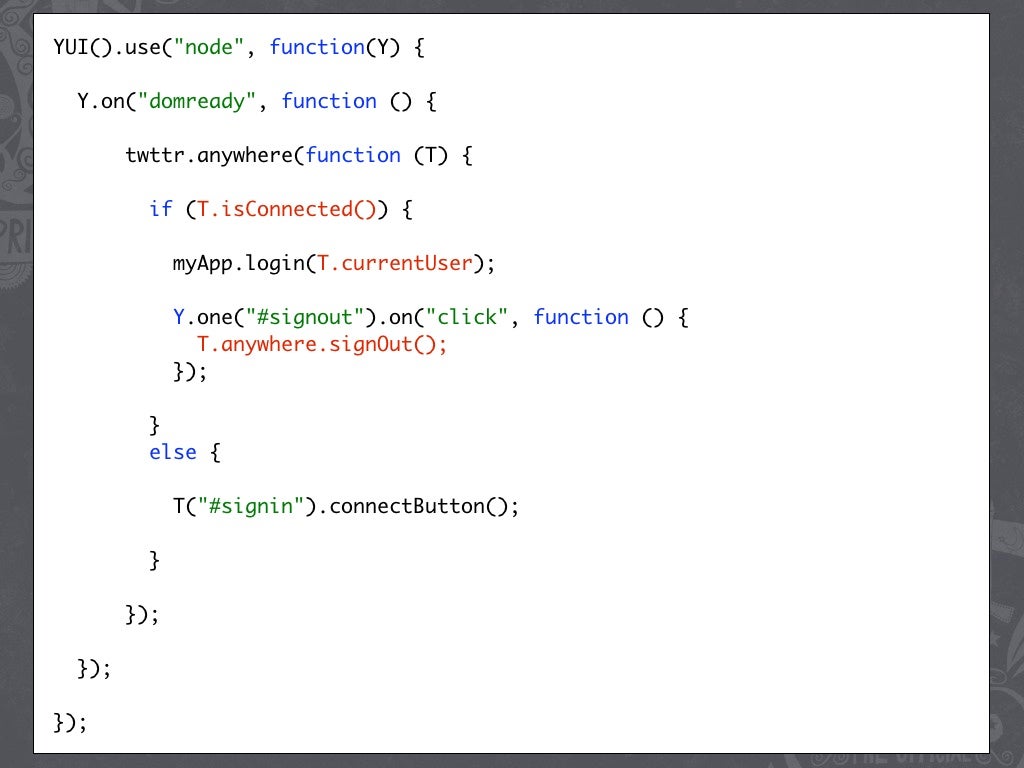Click the 'Y.on("domready", function () {' line

pyautogui.click(x=257, y=102)
